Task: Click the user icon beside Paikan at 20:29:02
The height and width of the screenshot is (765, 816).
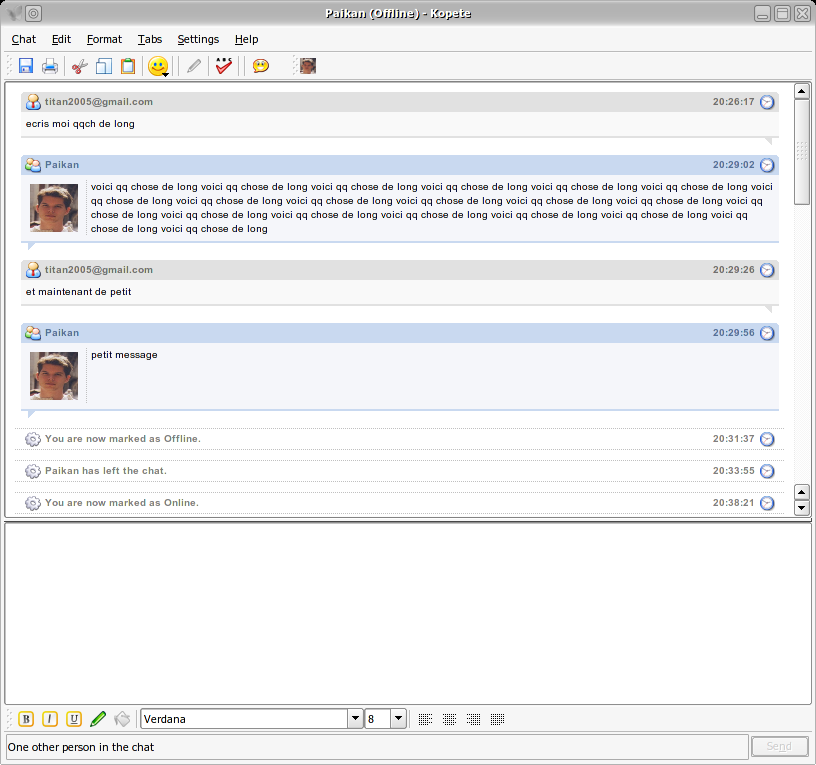Action: [x=33, y=165]
